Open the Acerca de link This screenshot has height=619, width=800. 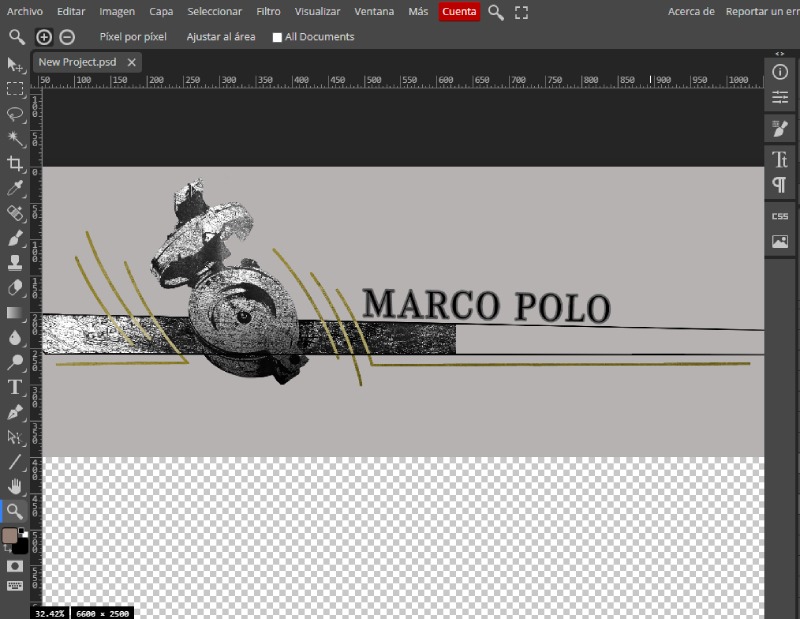pyautogui.click(x=691, y=11)
